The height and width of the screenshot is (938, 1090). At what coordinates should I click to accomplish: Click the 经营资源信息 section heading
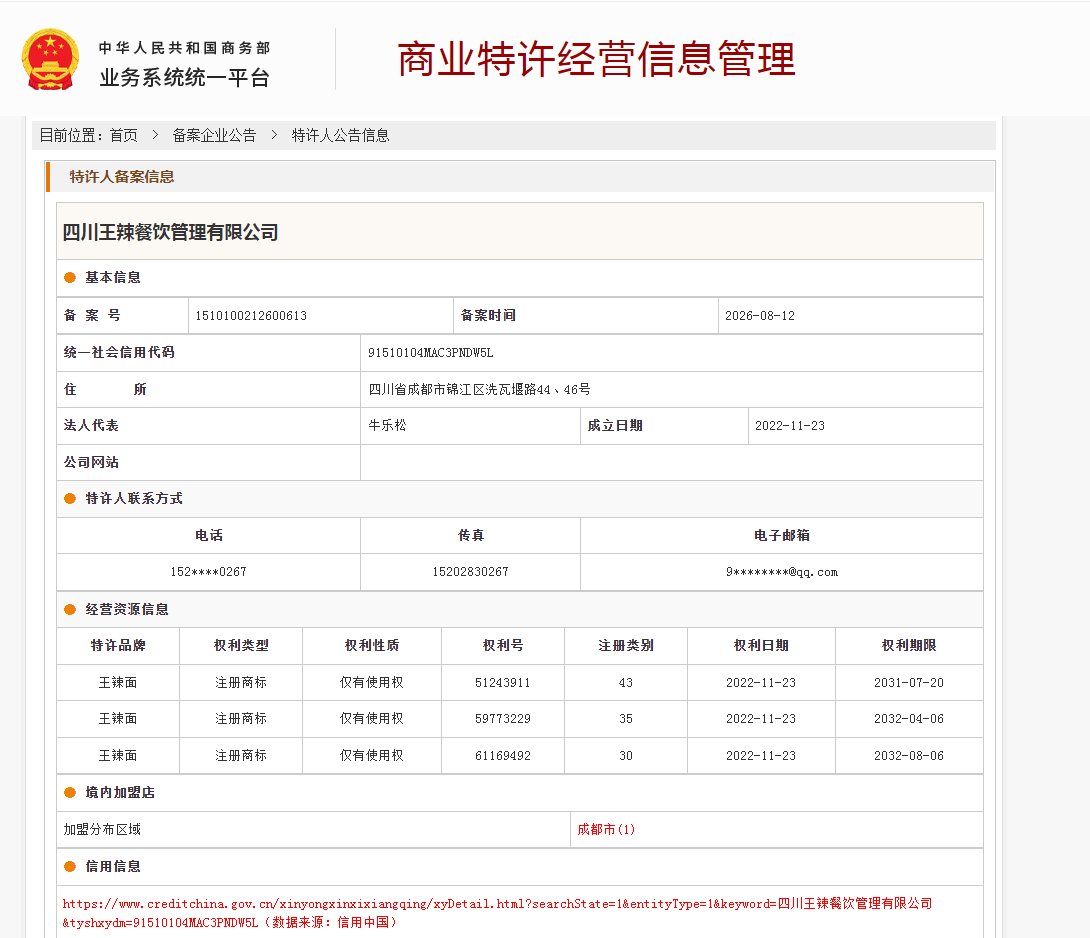point(127,610)
